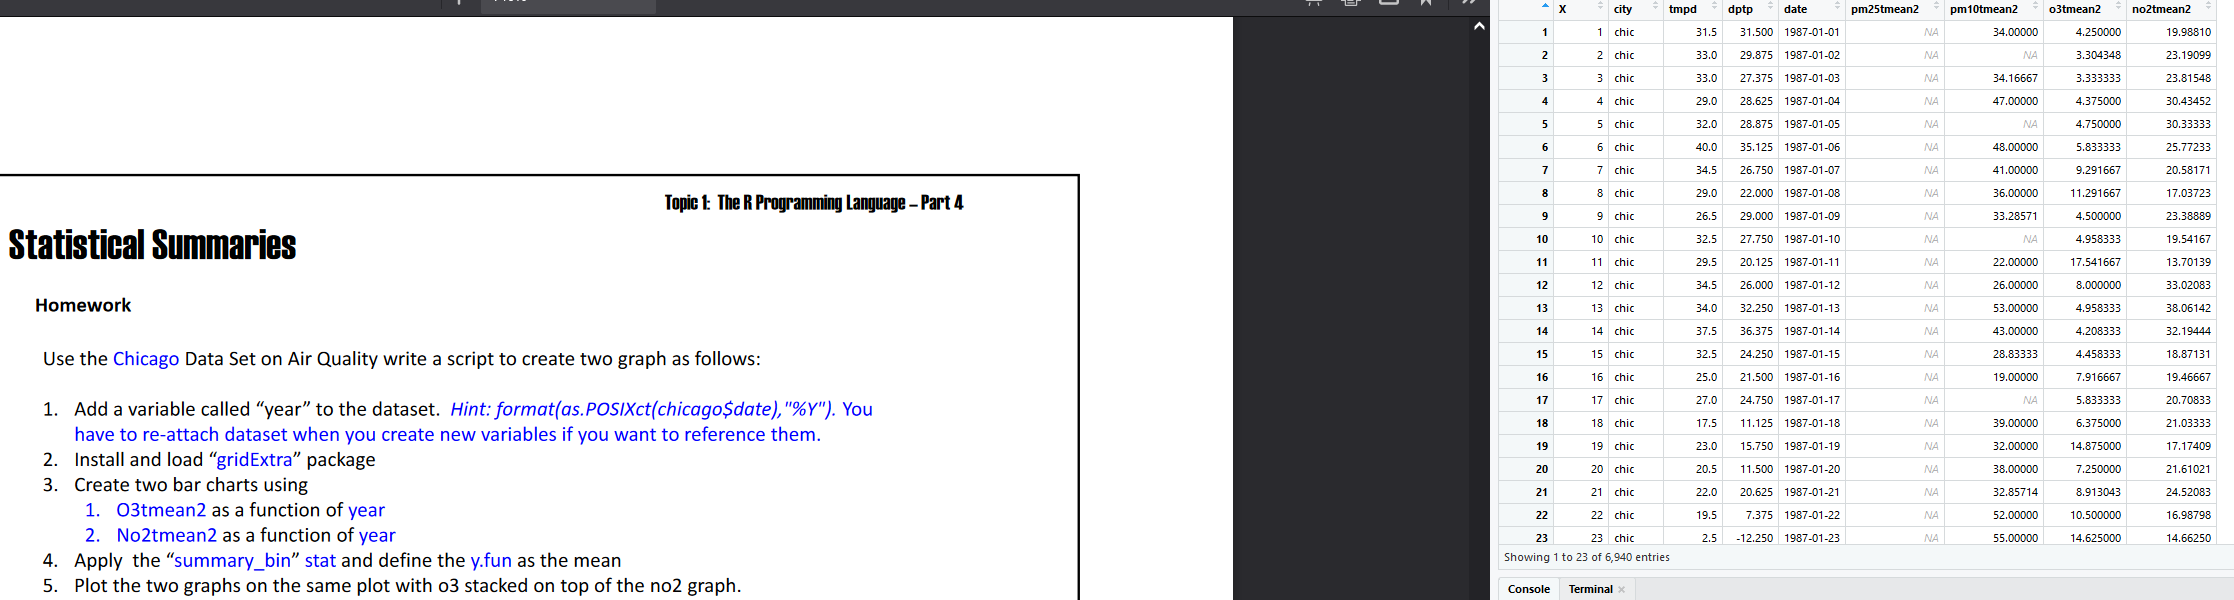Select the no2tmean2 column header
2234x600 pixels.
[x=2161, y=9]
